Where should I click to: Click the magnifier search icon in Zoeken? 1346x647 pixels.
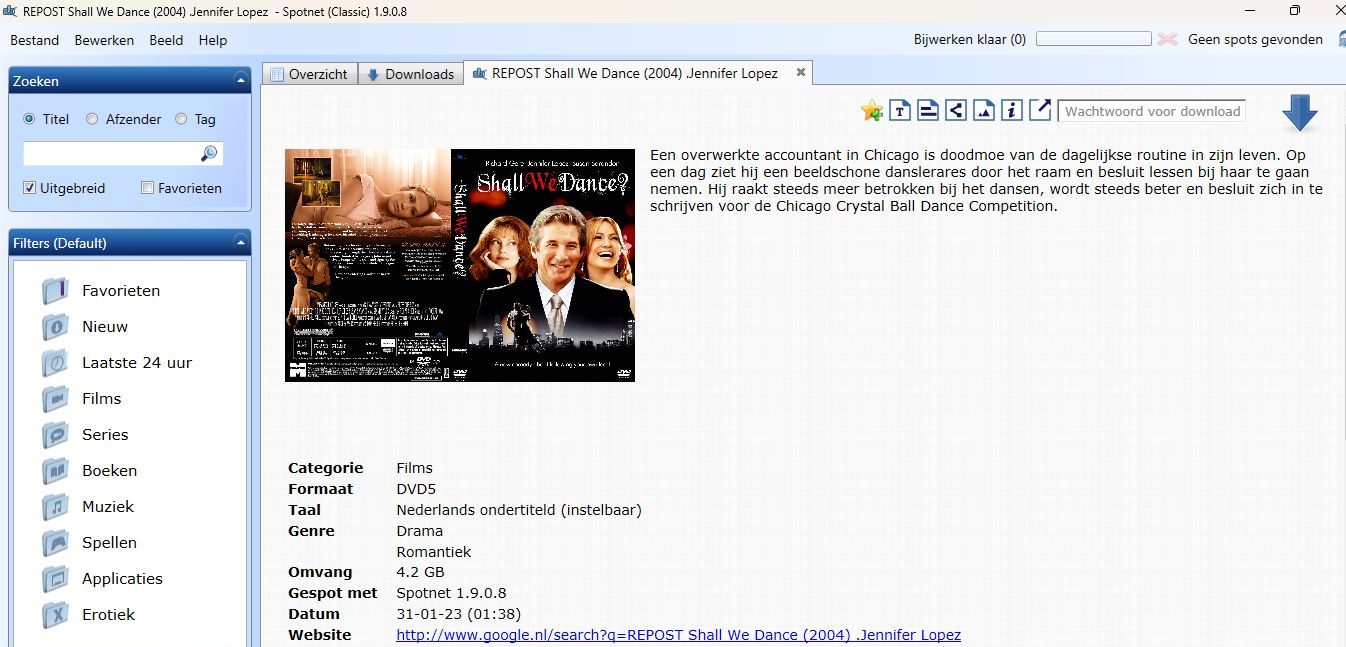click(209, 154)
